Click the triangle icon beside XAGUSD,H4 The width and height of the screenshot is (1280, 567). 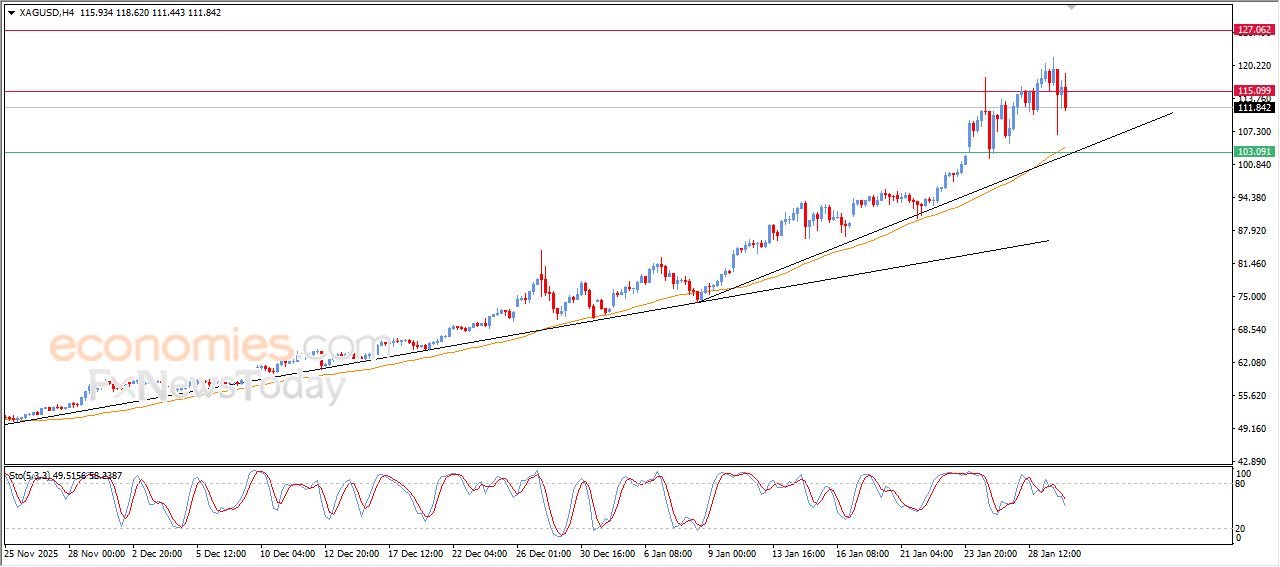tap(11, 12)
